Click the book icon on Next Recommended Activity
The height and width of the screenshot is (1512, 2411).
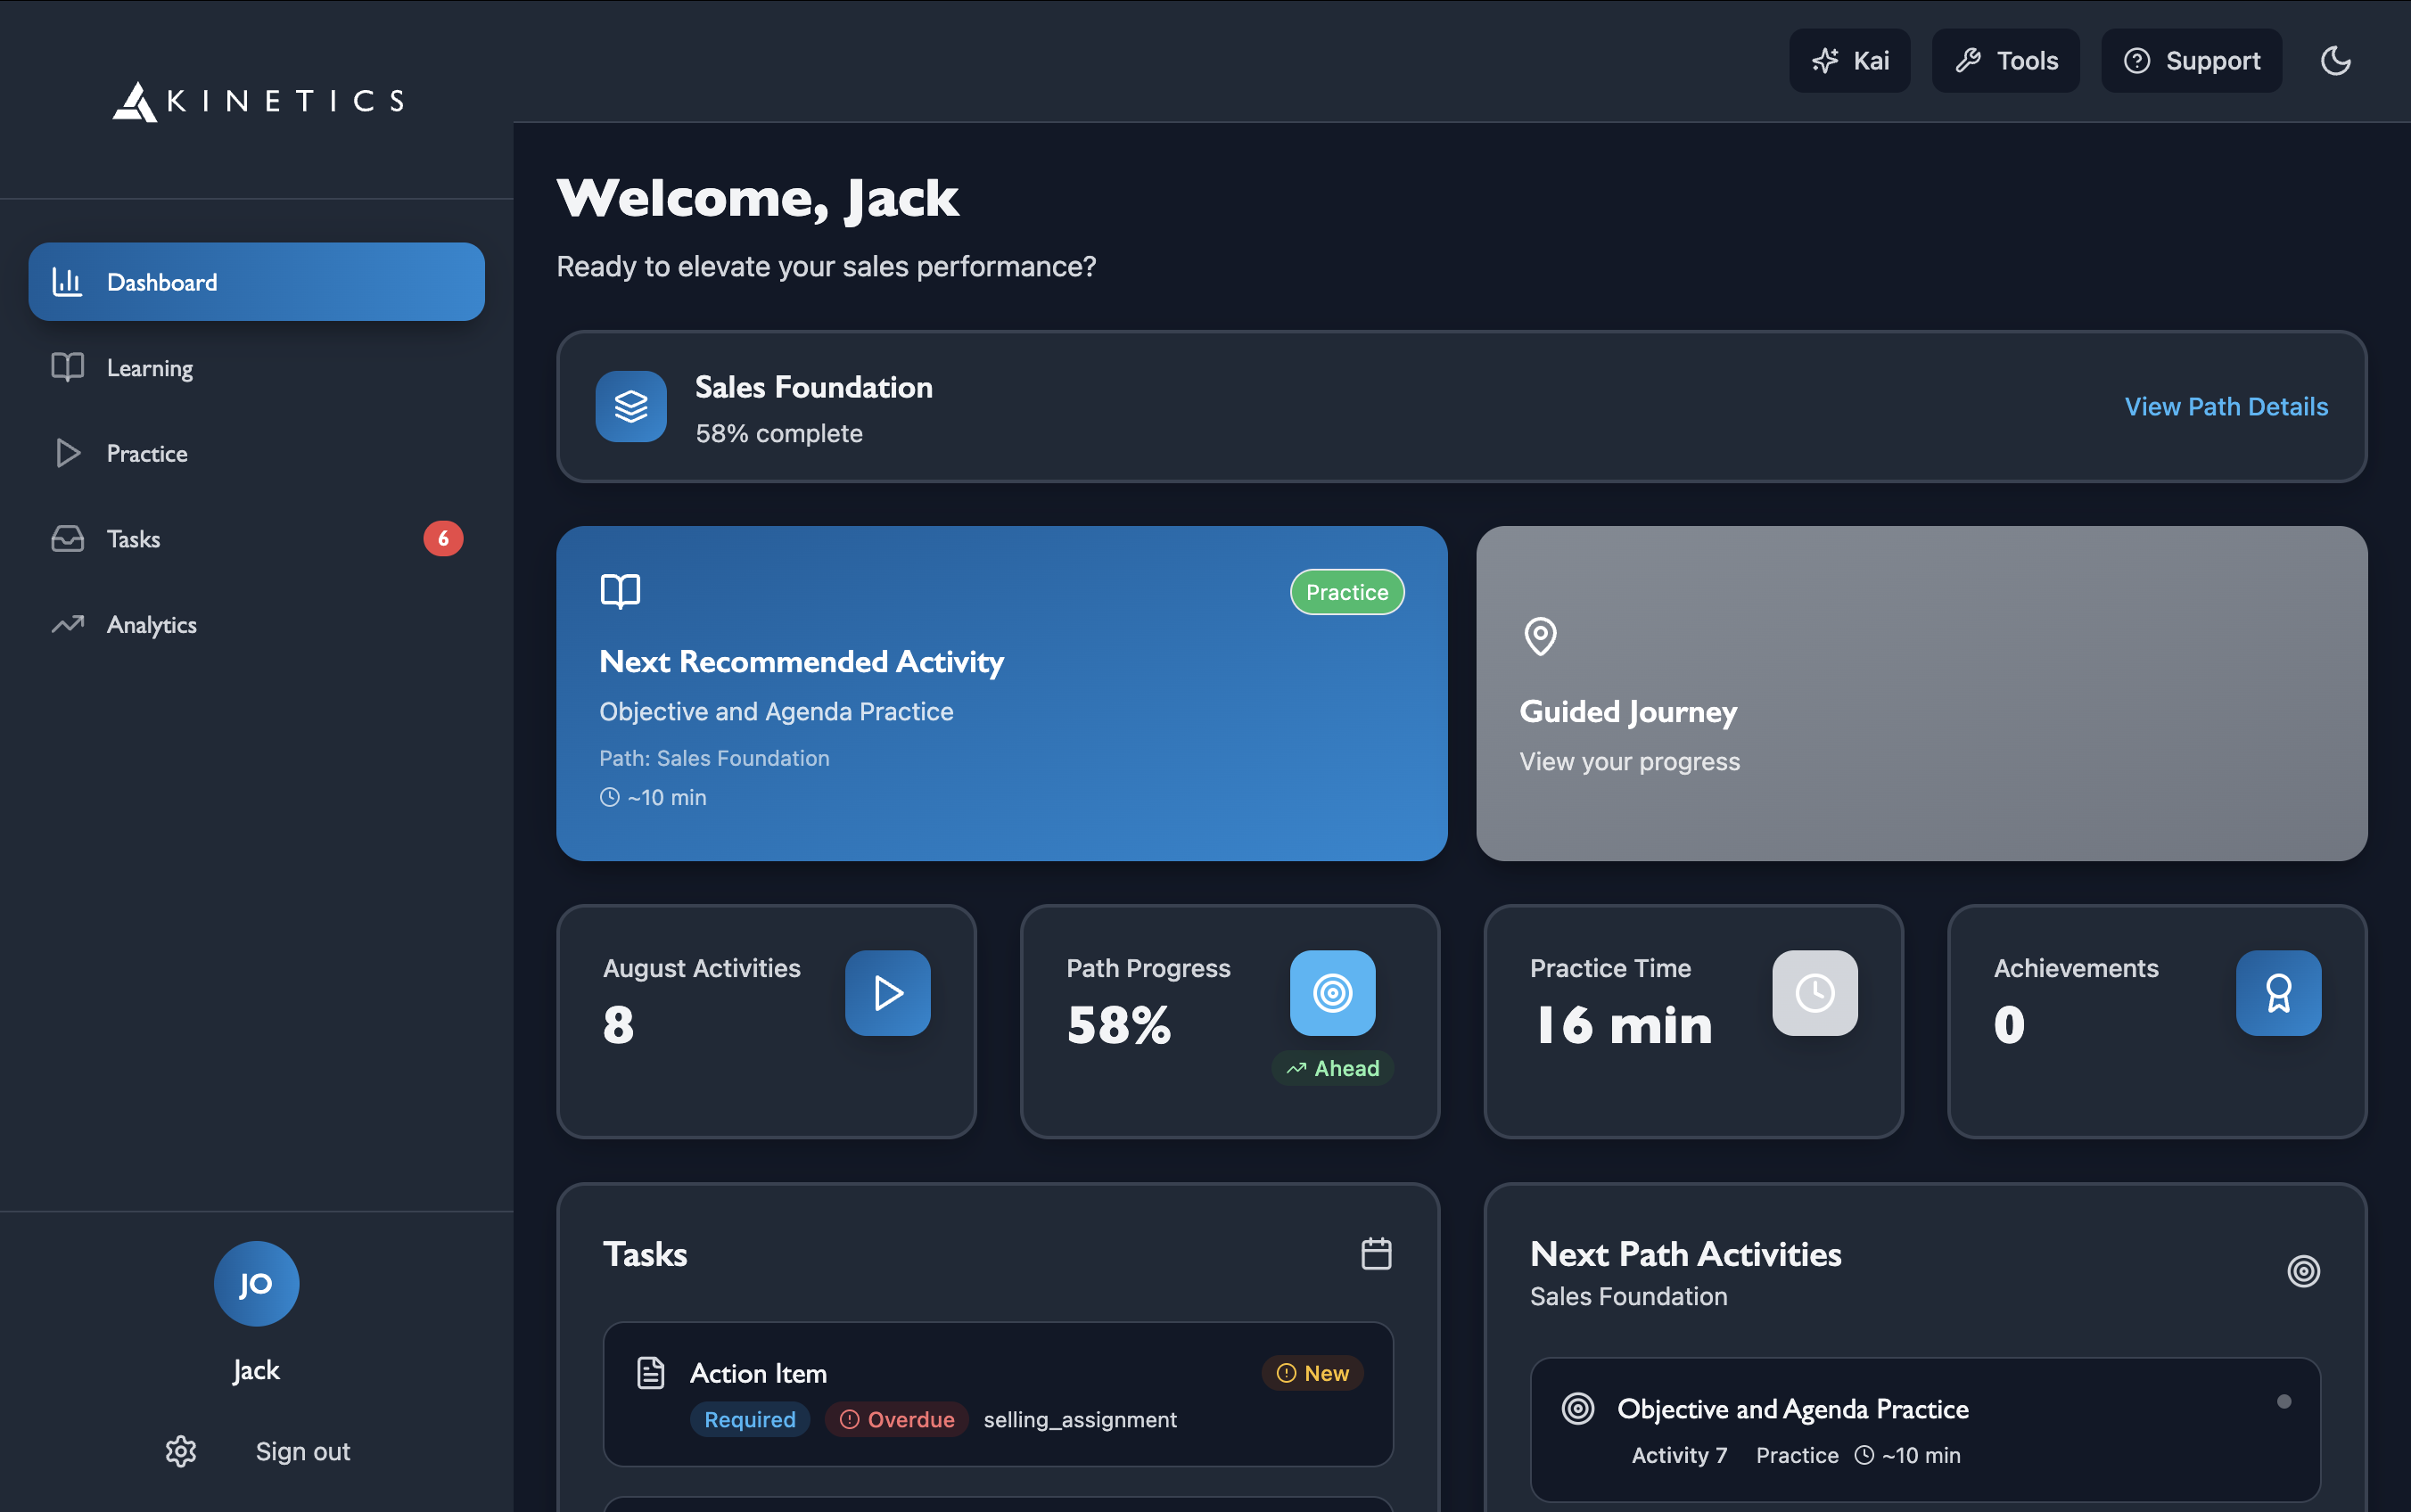[x=620, y=591]
